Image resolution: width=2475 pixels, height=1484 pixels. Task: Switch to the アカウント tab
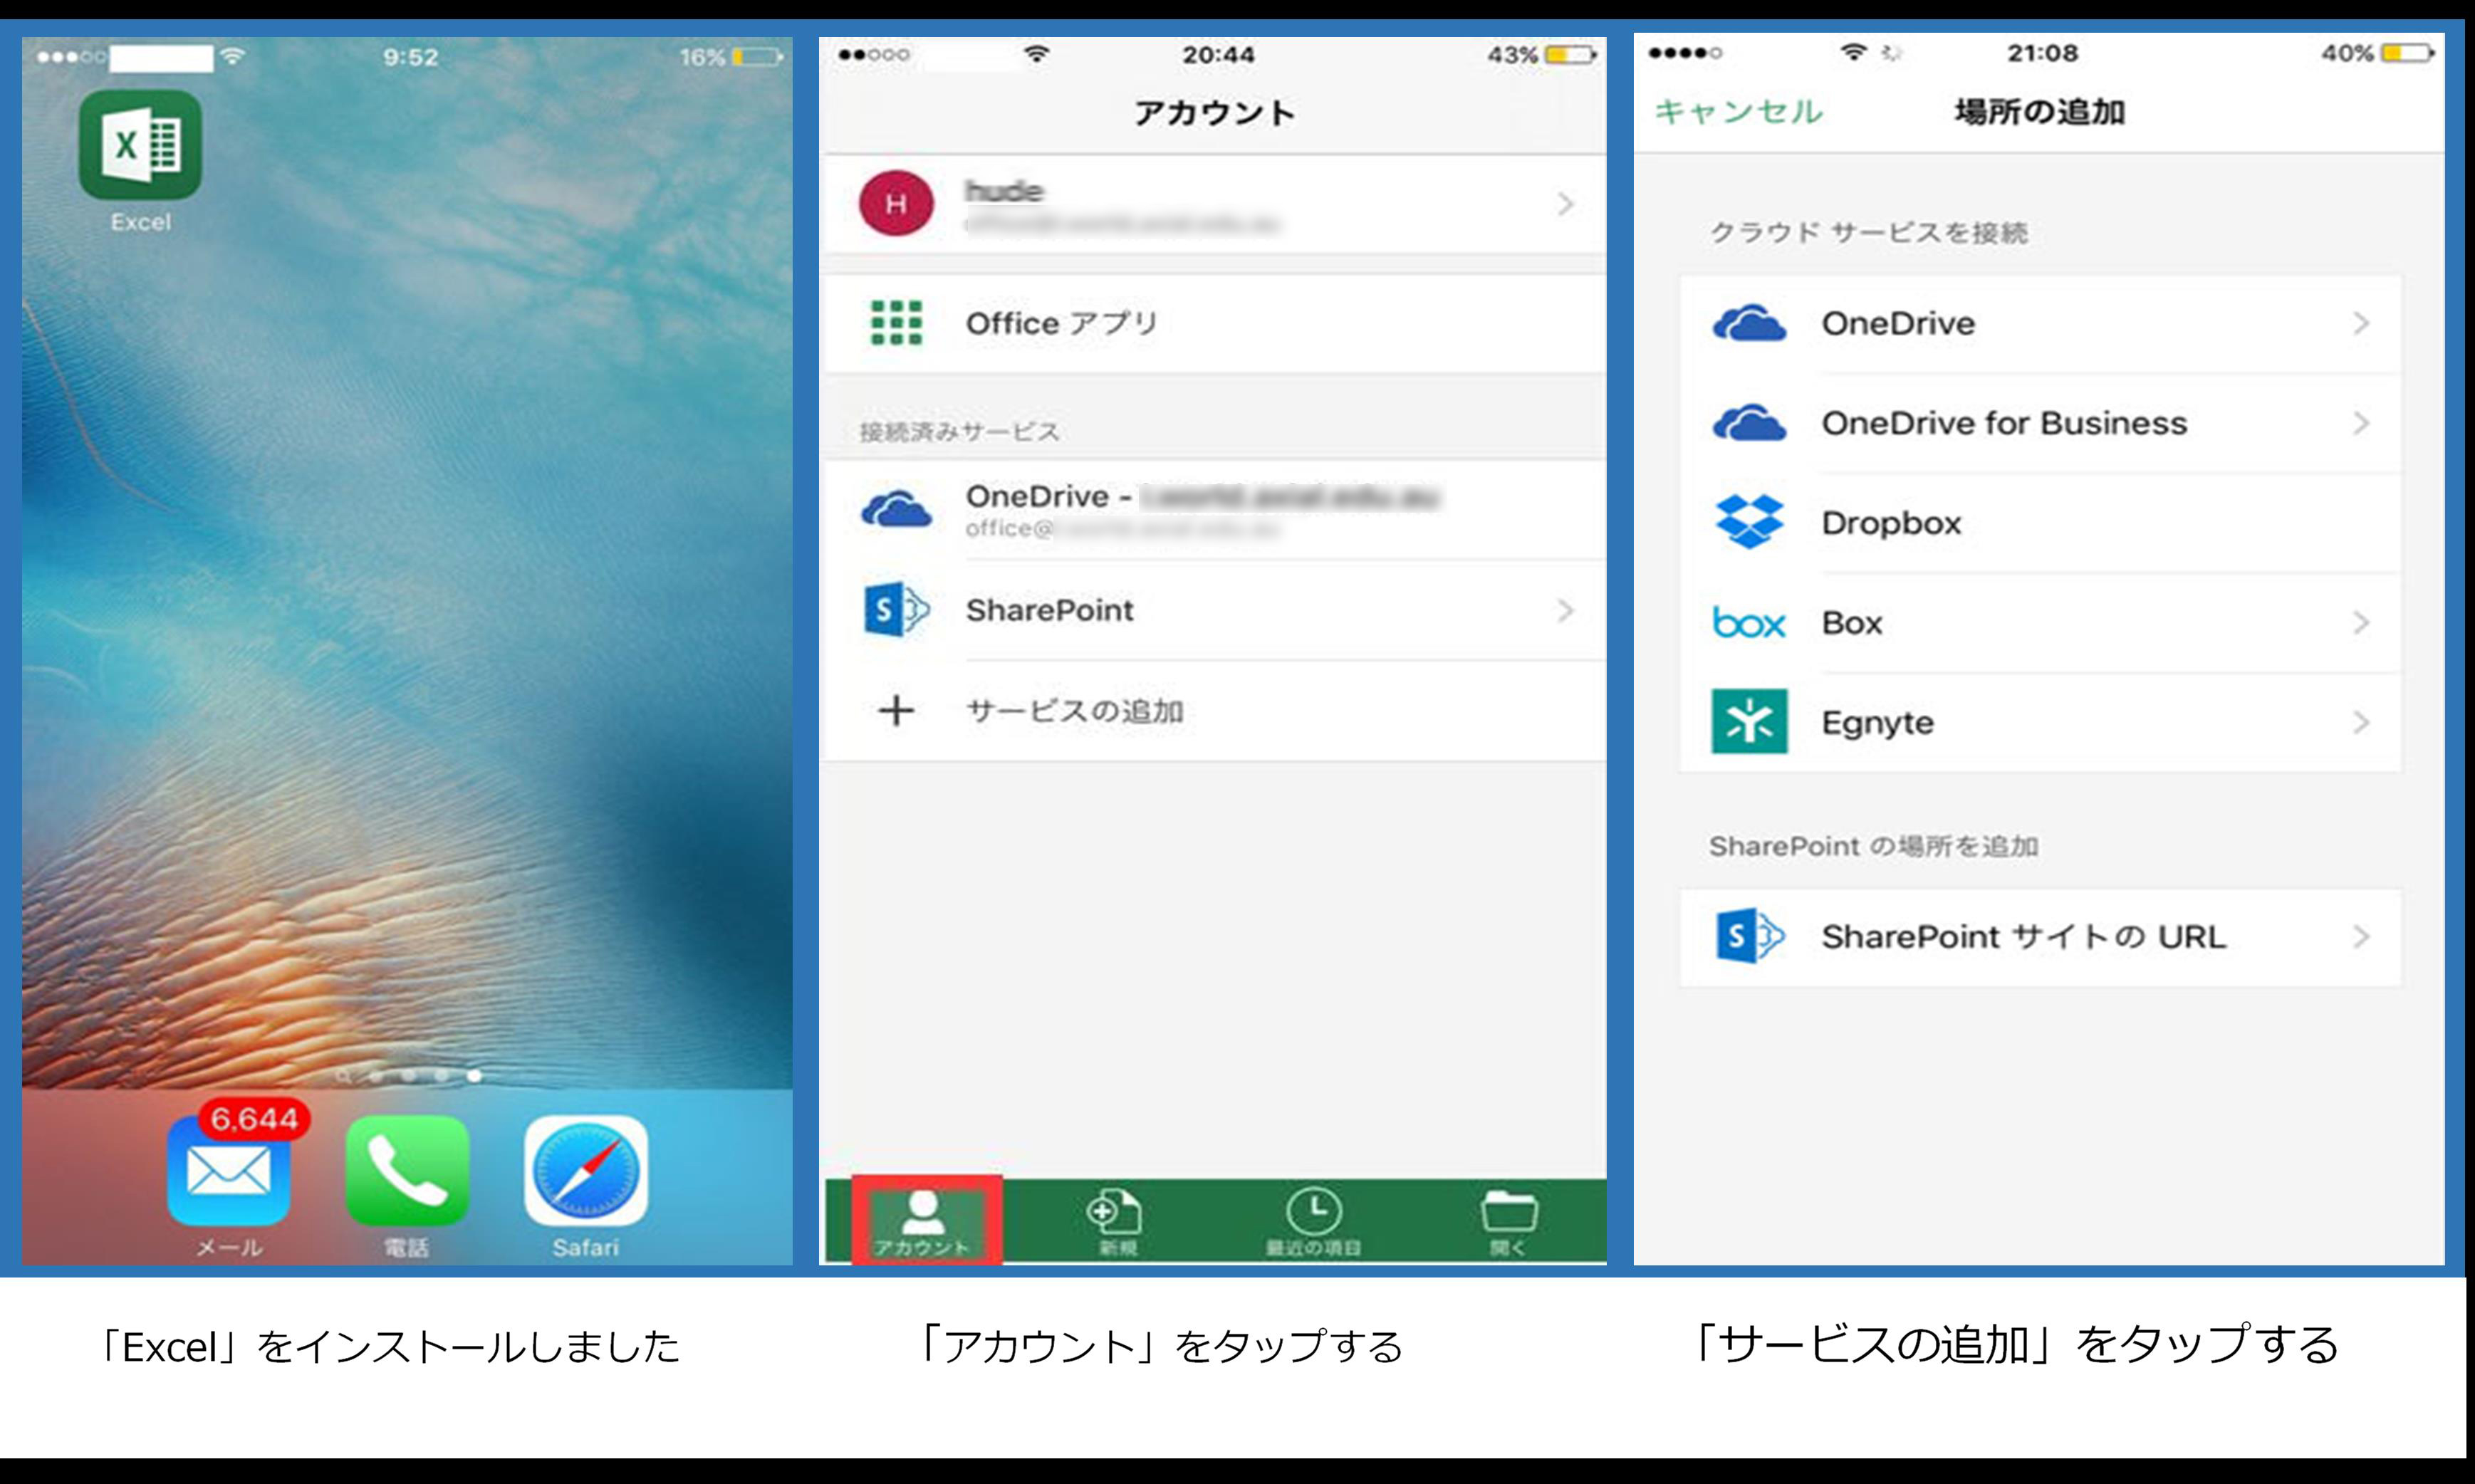[x=922, y=1223]
